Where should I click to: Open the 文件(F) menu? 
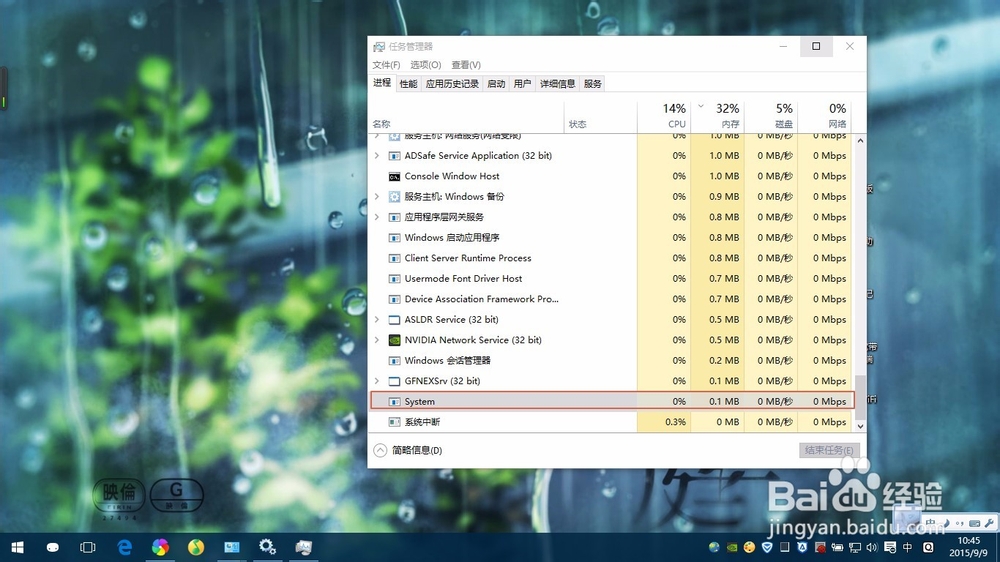(x=386, y=65)
